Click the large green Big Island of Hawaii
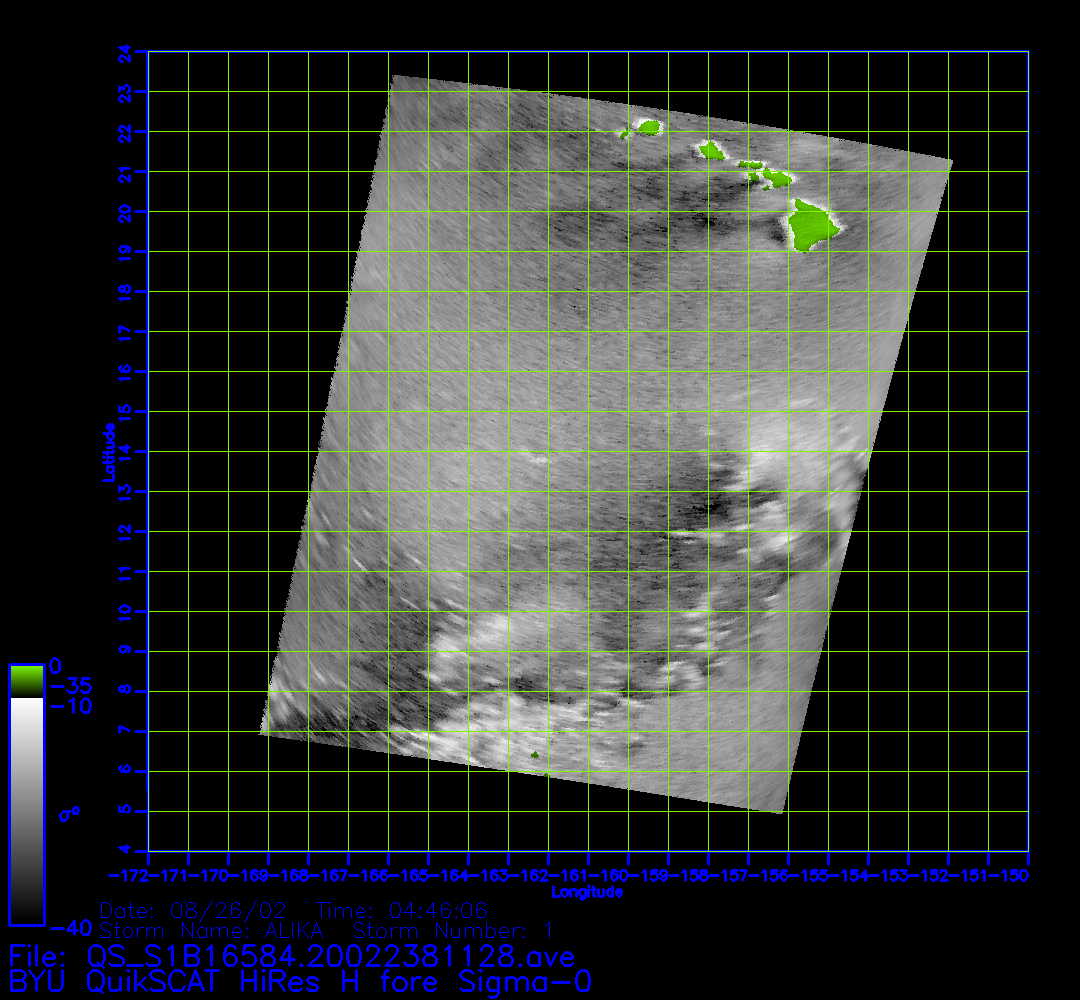The width and height of the screenshot is (1080, 1000). (x=813, y=226)
